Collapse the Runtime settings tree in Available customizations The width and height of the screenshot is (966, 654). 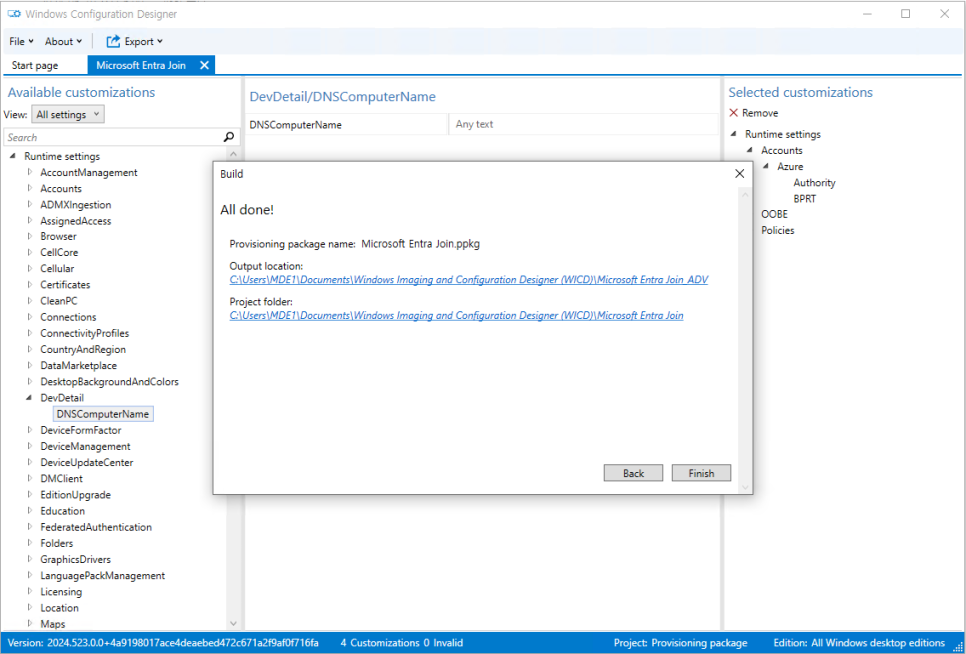pos(12,156)
